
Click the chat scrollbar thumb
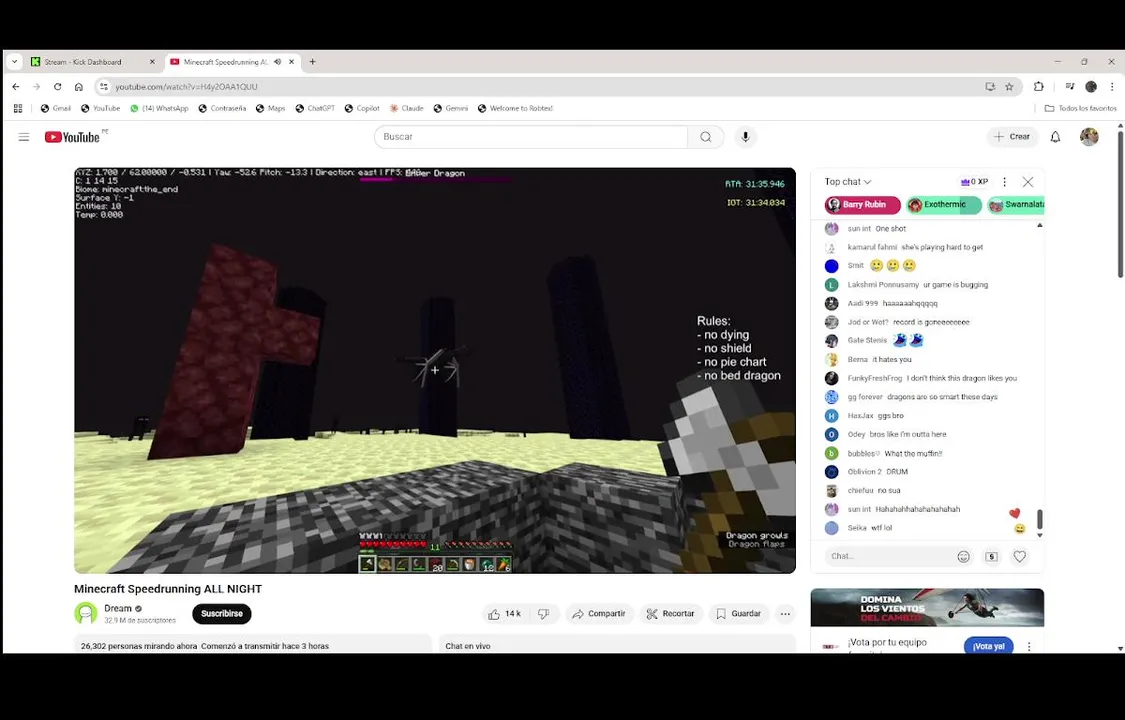coord(1040,518)
